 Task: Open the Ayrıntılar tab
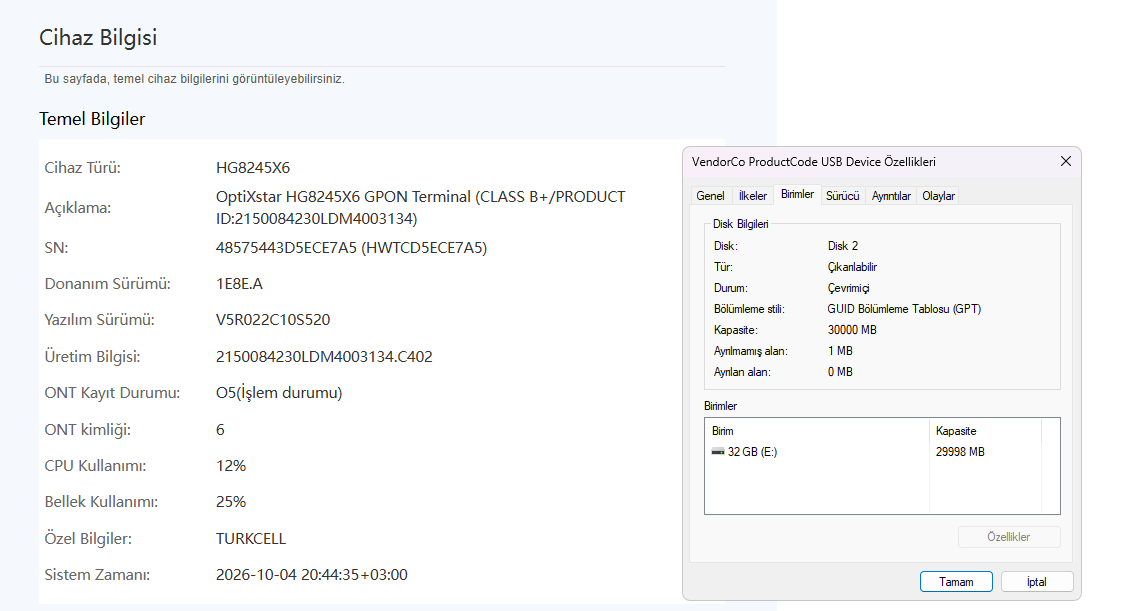pos(891,196)
